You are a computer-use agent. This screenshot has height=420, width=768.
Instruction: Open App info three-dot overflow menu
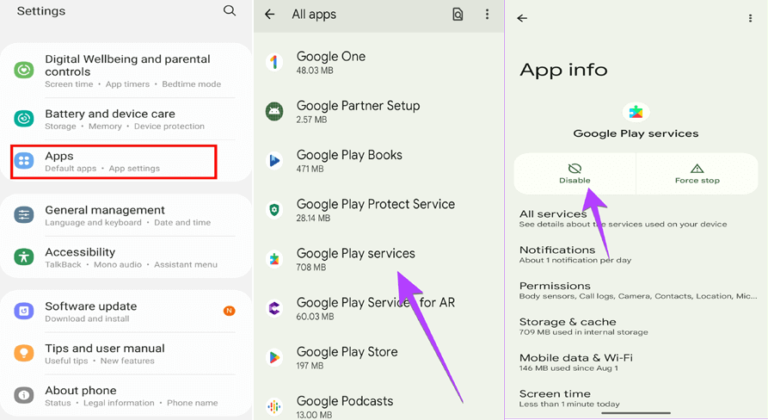750,18
